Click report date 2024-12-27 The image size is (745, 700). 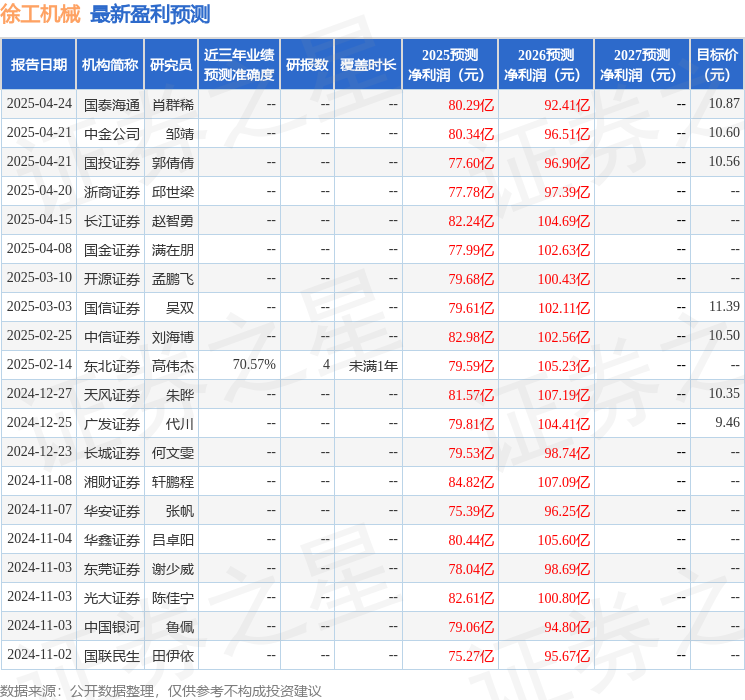39,393
